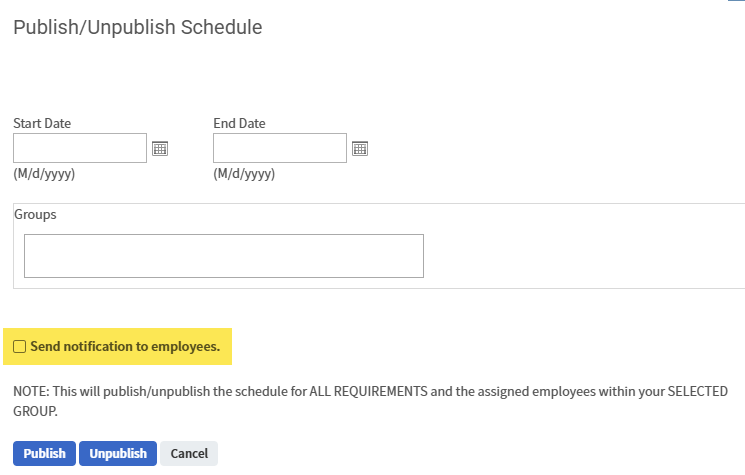This screenshot has height=475, width=745.
Task: Click the M/d/yyyy hint under End Date
Action: coord(244,174)
